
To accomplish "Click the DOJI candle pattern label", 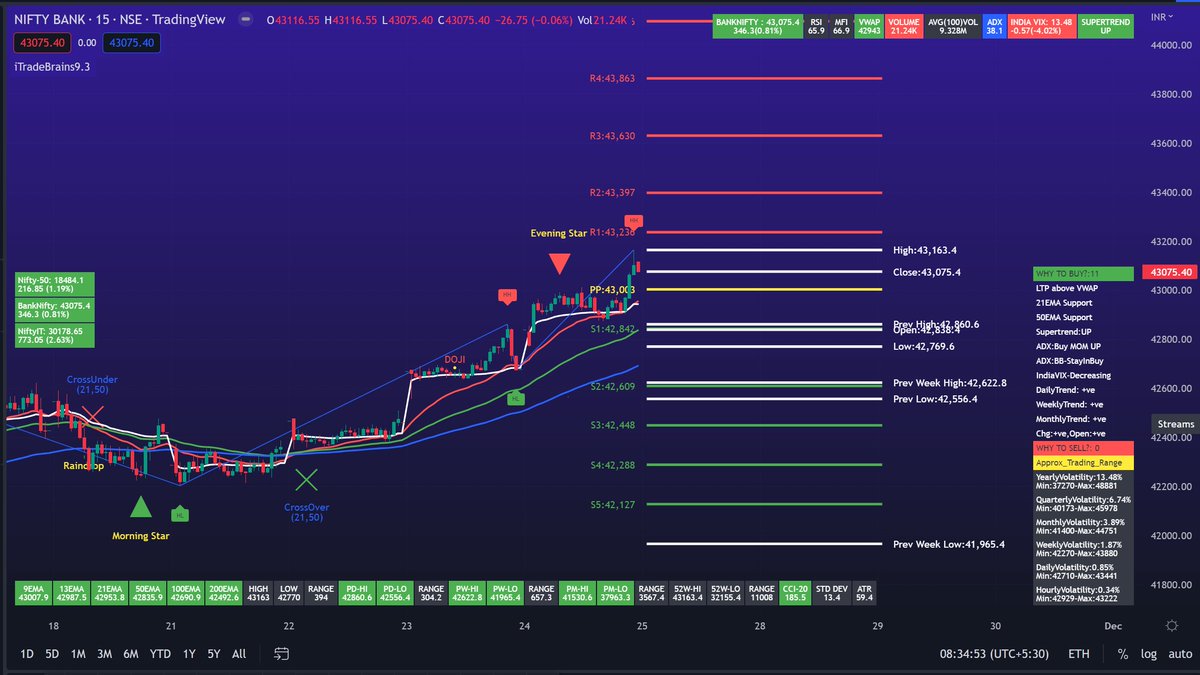I will (454, 358).
